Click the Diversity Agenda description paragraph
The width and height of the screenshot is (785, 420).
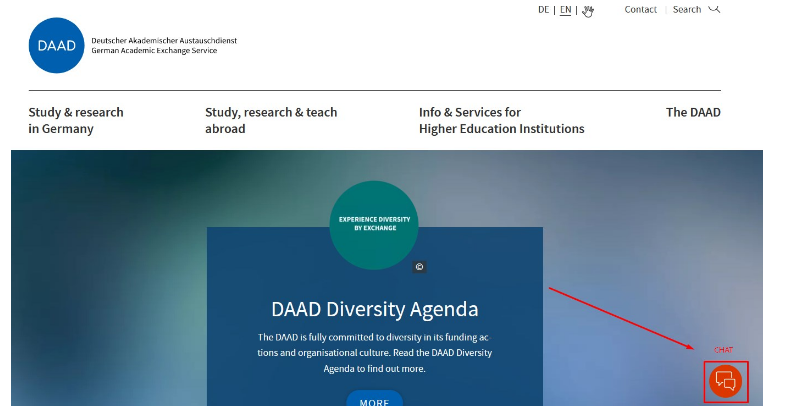[374, 353]
